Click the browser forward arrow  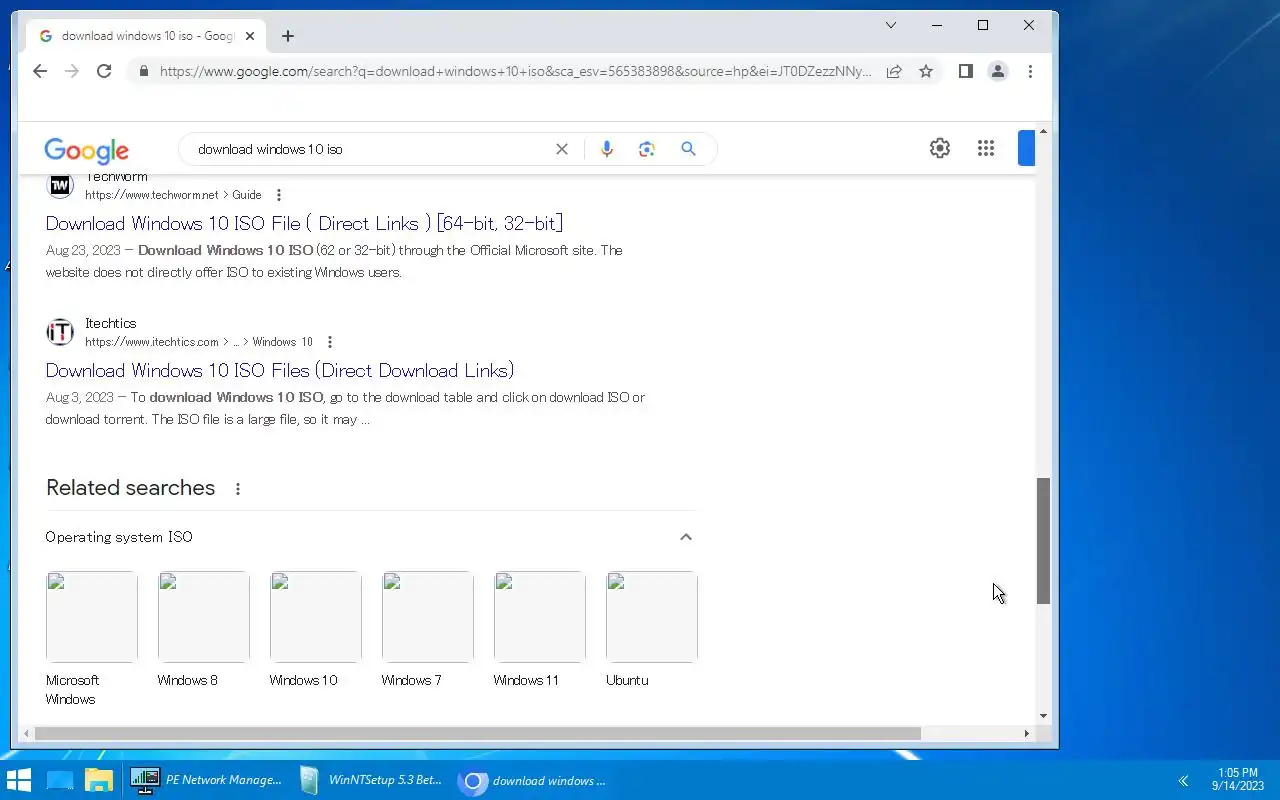pyautogui.click(x=71, y=71)
